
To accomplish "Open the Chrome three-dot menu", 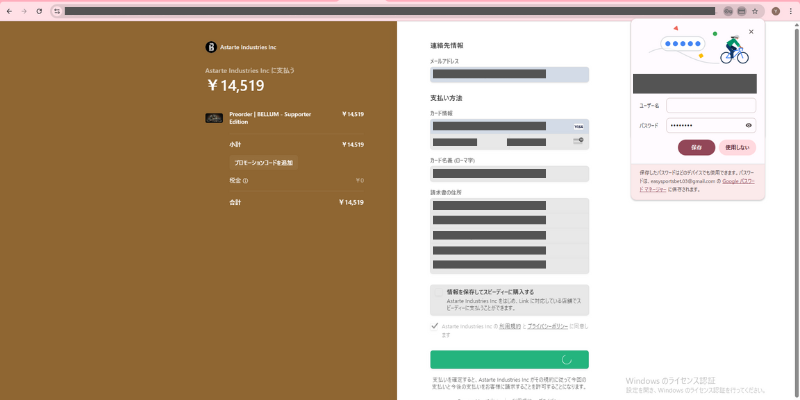I will 791,11.
